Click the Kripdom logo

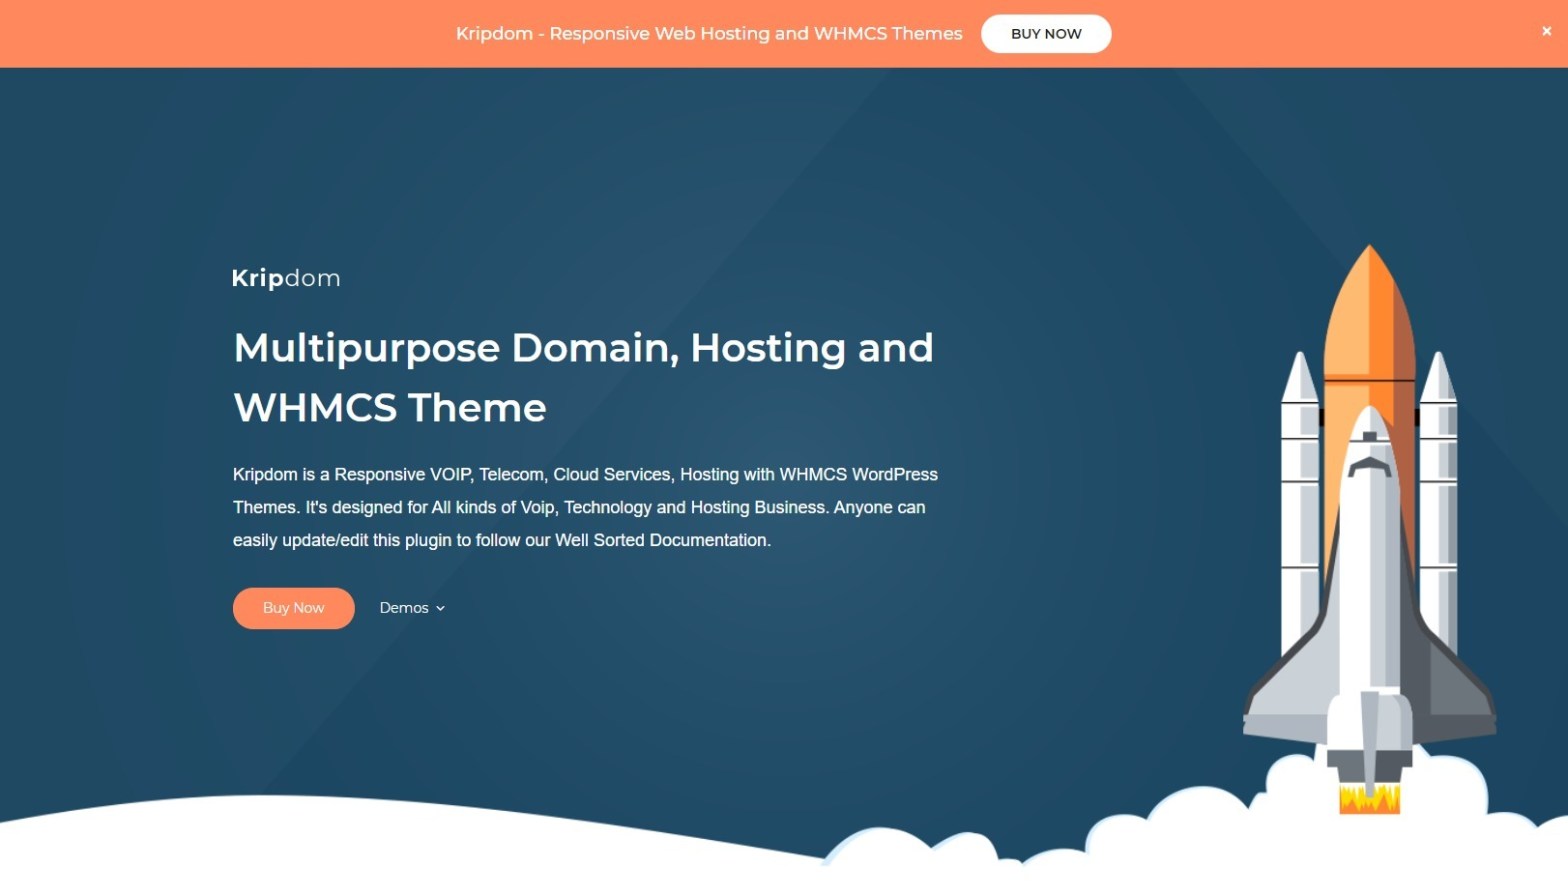[x=286, y=278]
